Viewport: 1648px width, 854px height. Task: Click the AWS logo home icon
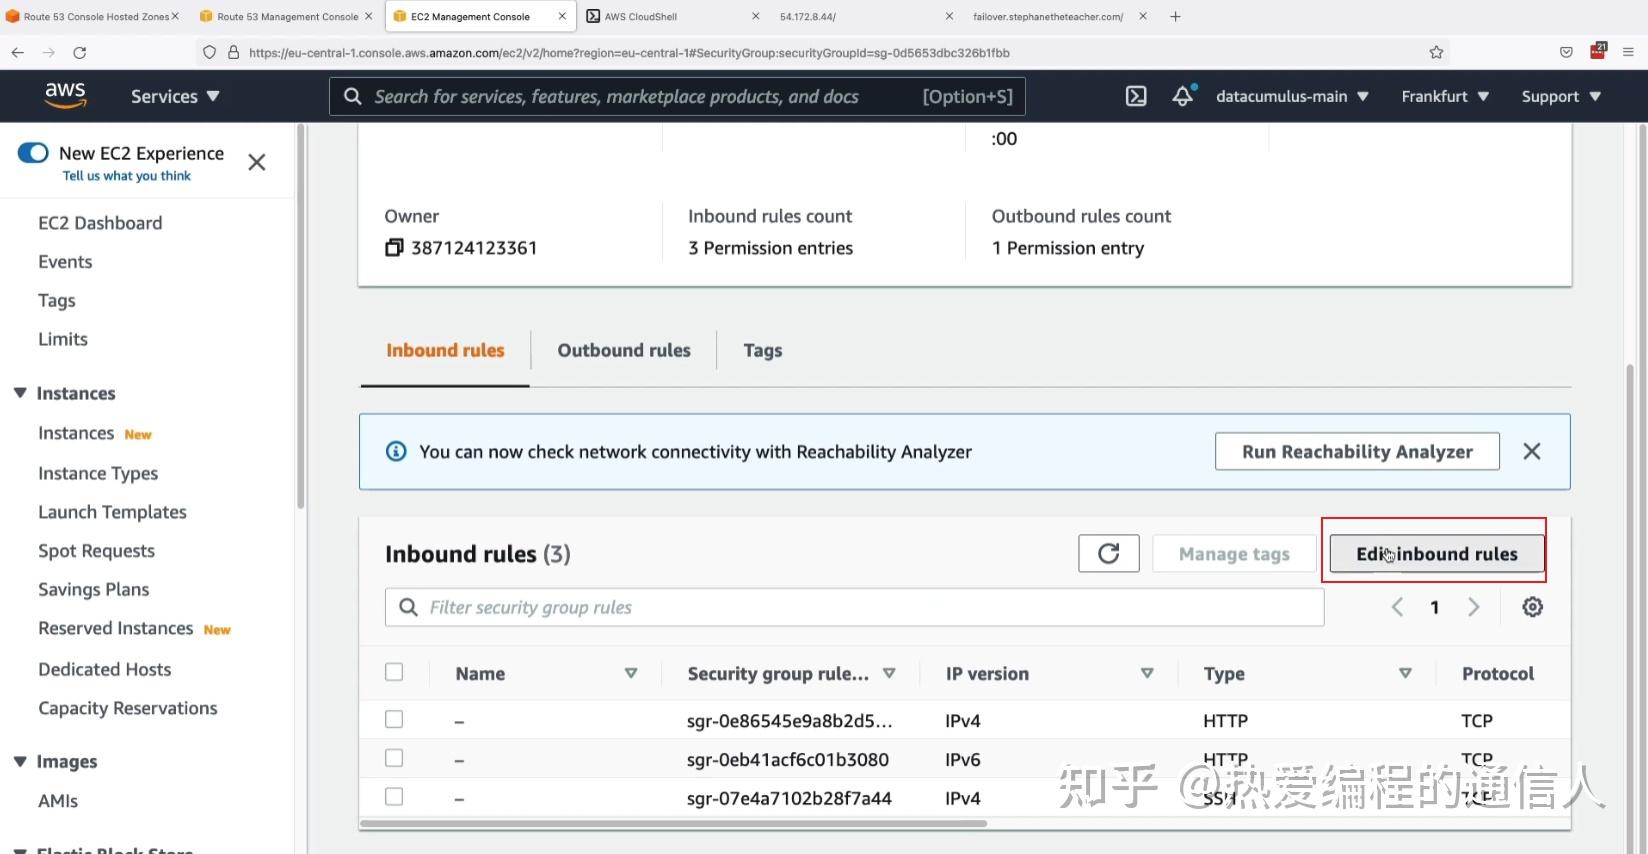65,96
